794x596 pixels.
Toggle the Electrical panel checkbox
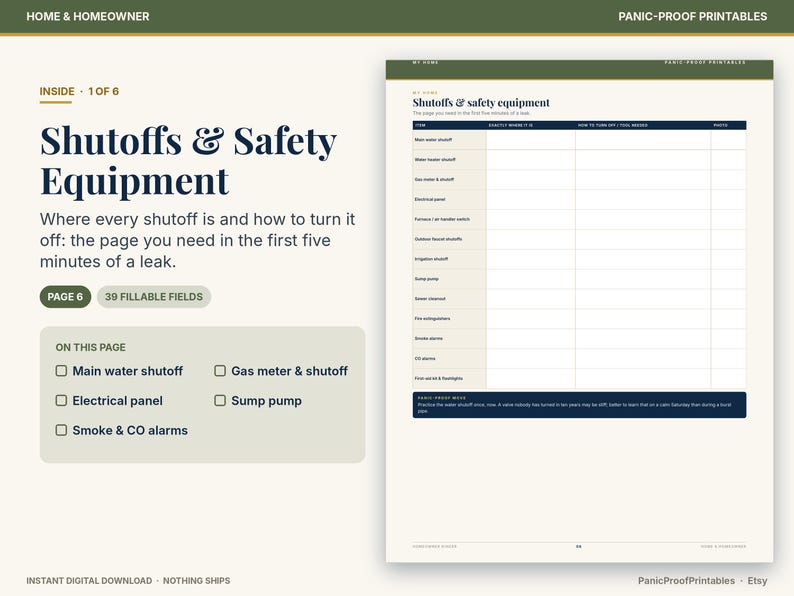61,401
